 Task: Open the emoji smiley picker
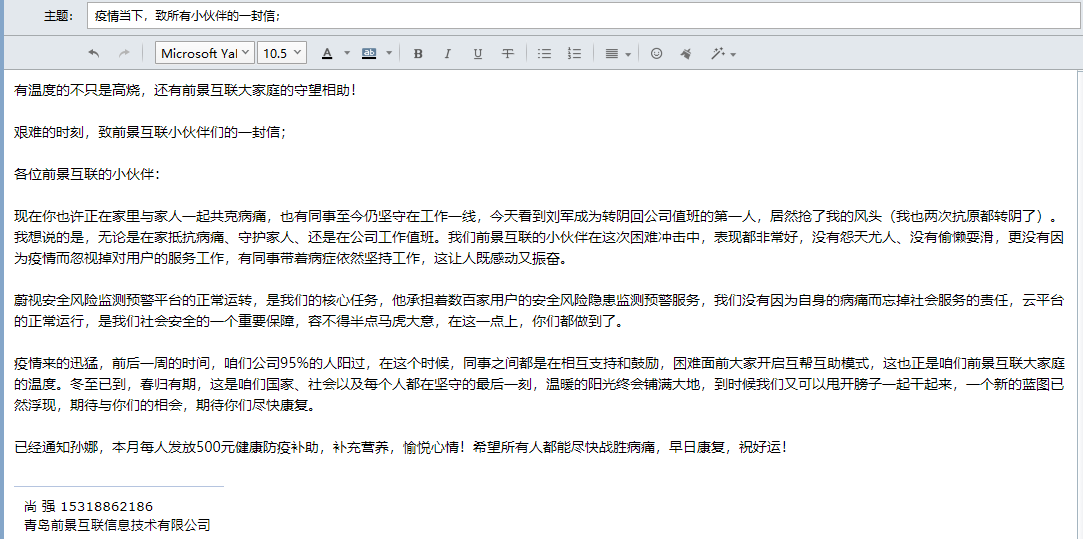656,53
